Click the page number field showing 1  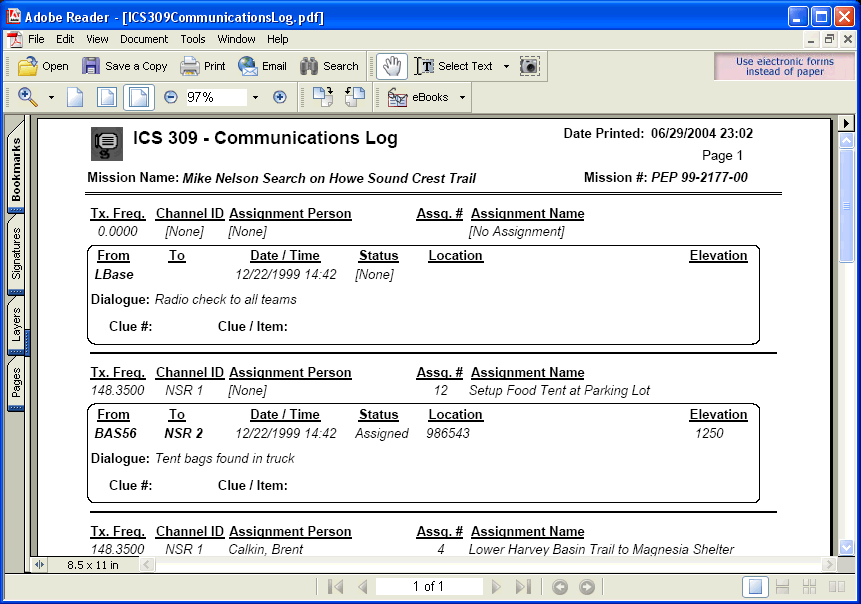click(x=428, y=587)
